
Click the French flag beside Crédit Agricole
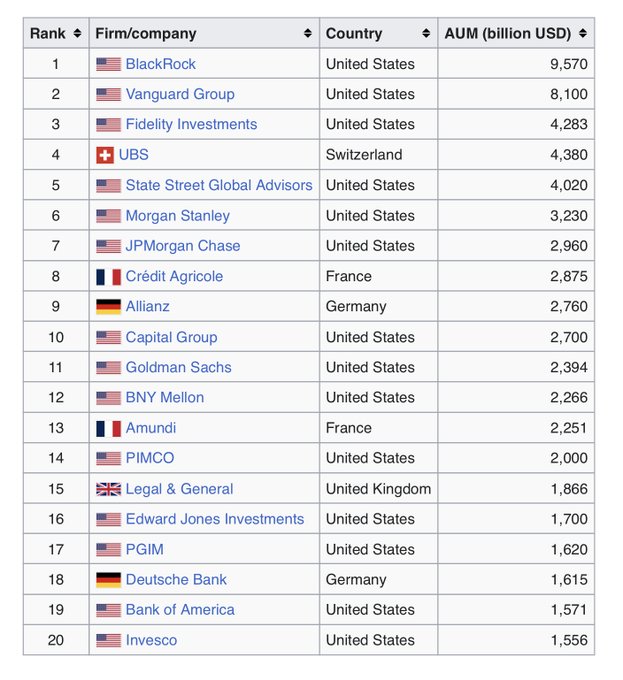(x=108, y=277)
